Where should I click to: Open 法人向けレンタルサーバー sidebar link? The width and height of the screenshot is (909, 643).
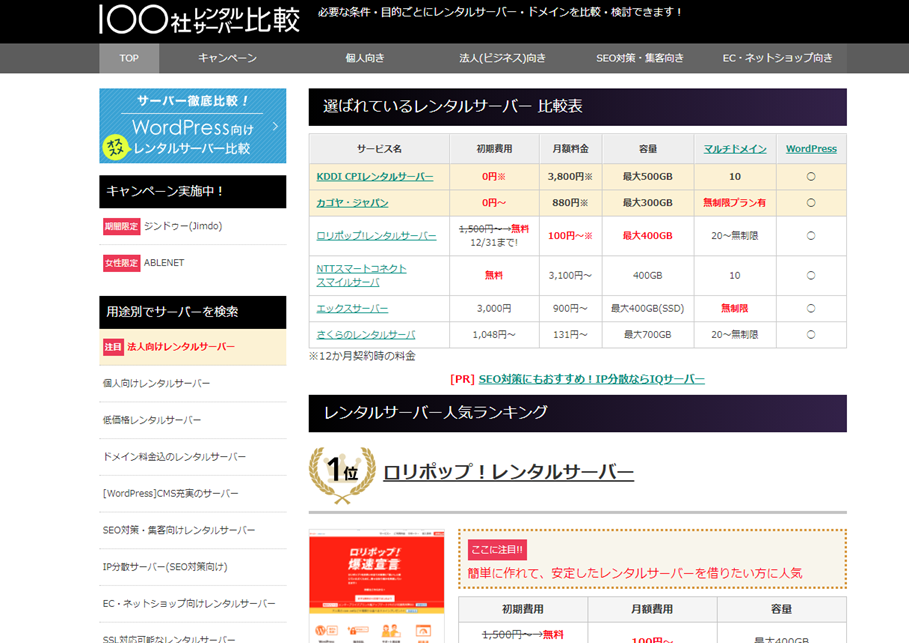181,347
